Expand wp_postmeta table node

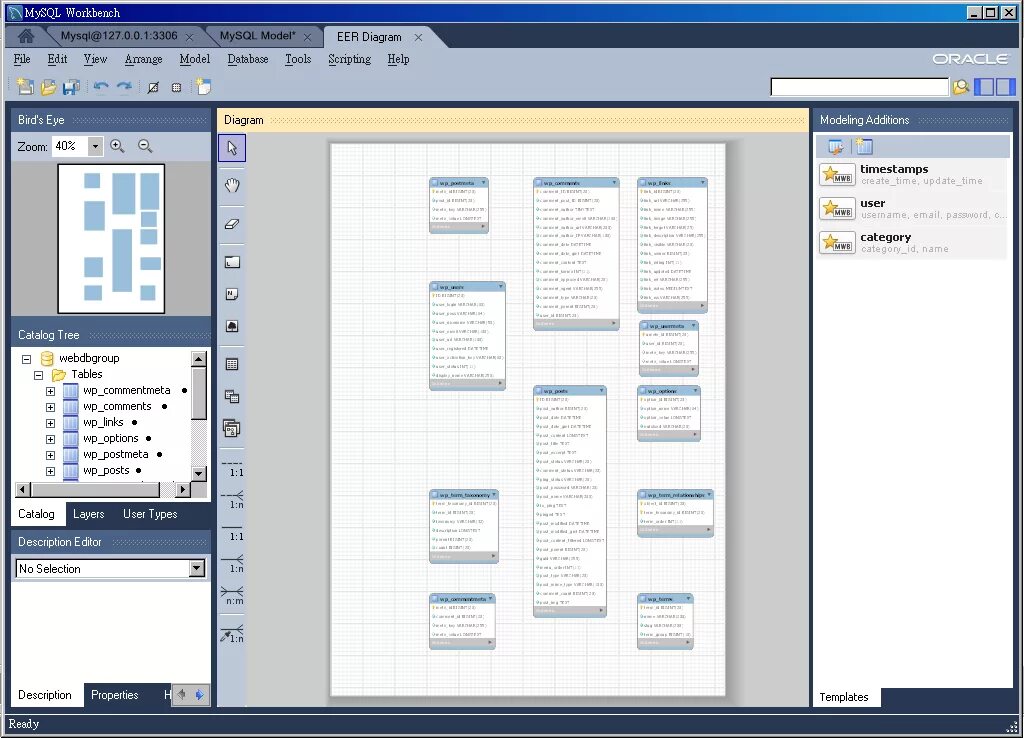point(50,455)
